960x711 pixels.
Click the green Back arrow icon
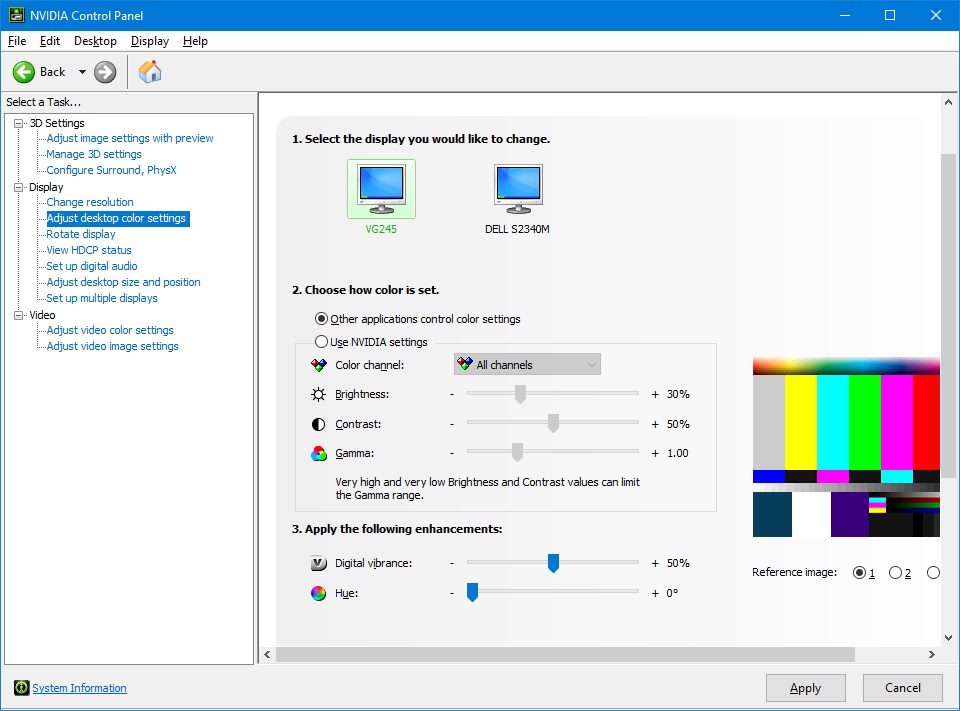point(24,72)
